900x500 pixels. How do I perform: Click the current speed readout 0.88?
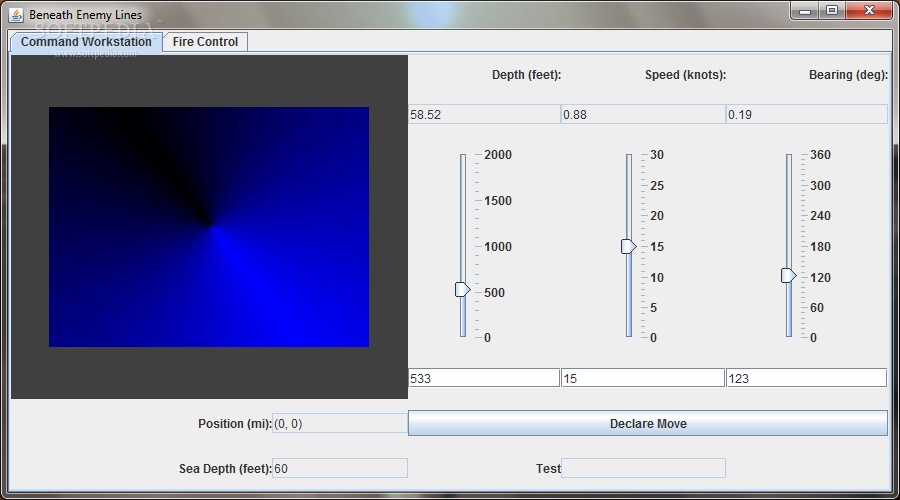click(x=643, y=114)
